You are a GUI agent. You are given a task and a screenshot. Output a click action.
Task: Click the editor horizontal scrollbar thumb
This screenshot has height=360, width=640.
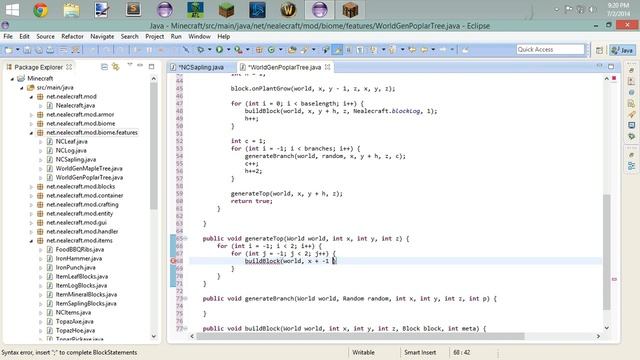[x=360, y=336]
